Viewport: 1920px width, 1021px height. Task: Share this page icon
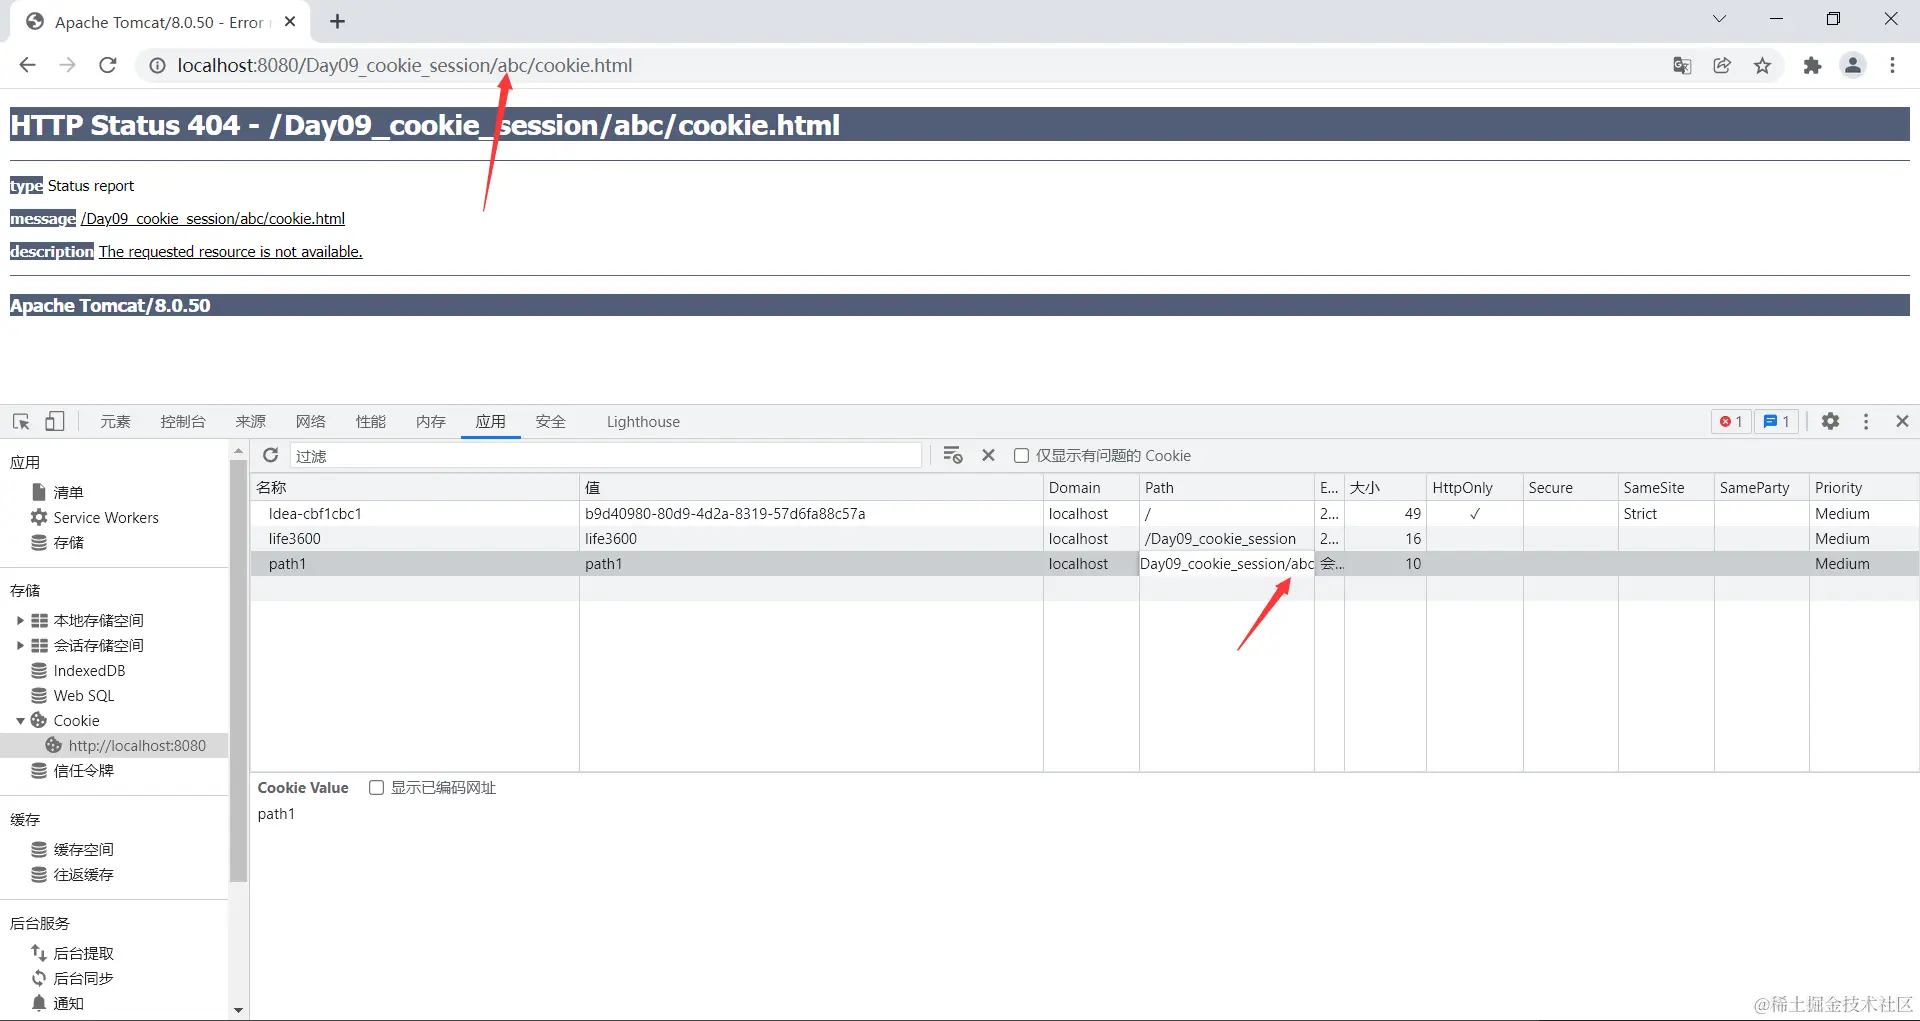pos(1722,66)
